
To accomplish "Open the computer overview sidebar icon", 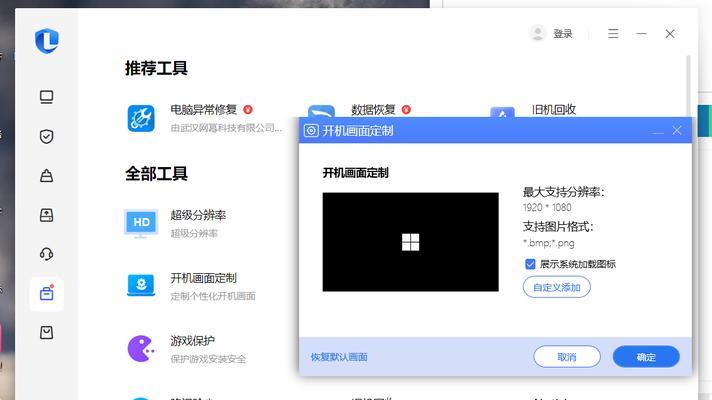I will tap(46, 97).
